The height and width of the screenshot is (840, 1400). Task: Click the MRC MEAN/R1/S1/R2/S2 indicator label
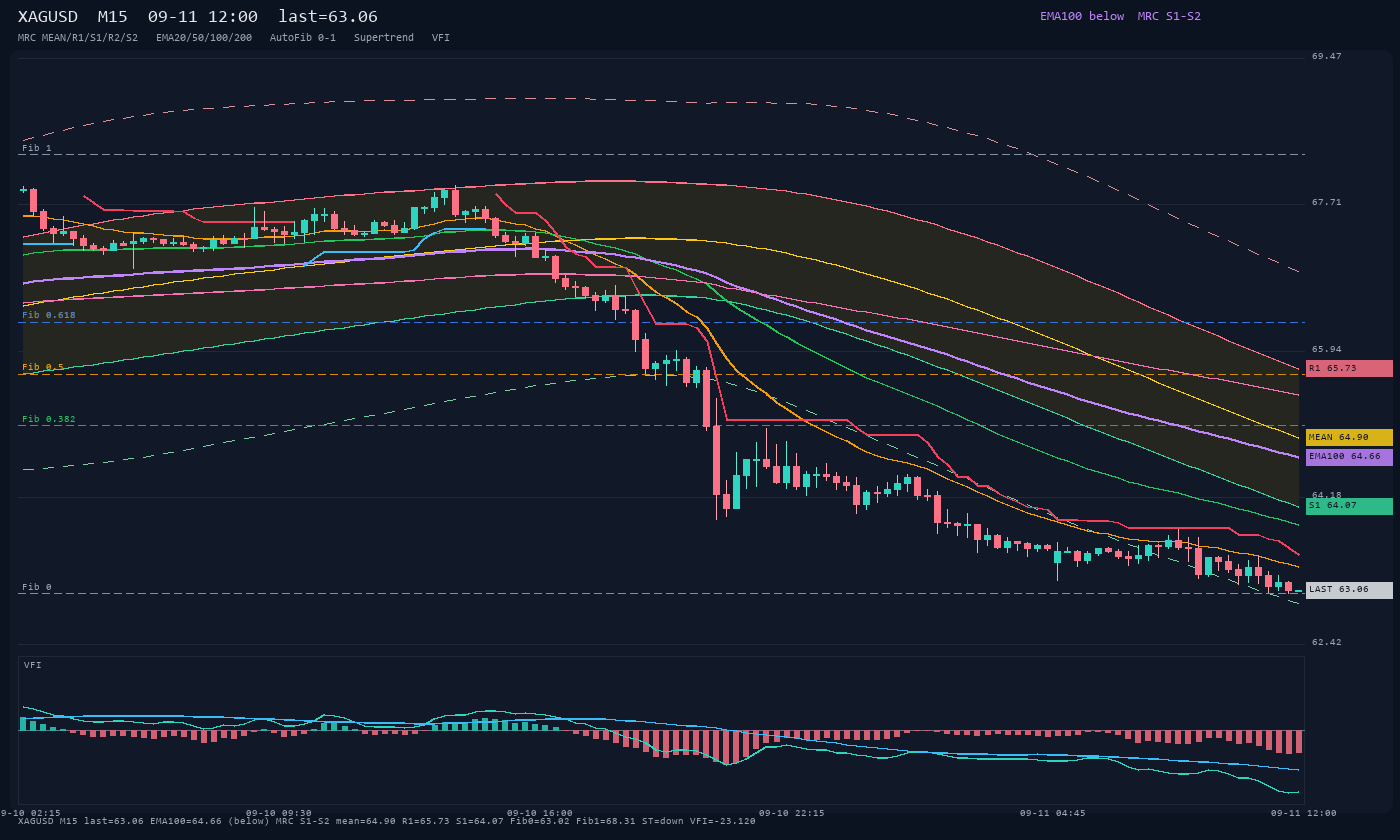click(78, 38)
